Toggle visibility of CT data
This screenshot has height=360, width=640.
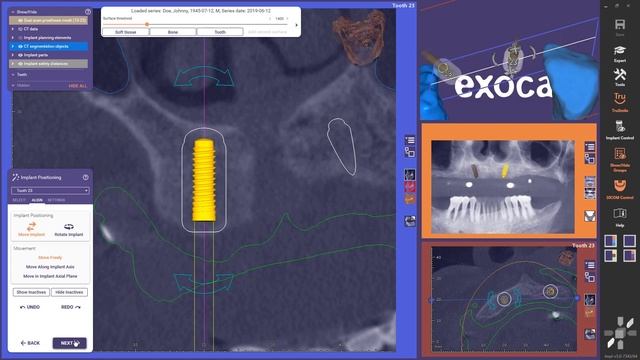20,29
